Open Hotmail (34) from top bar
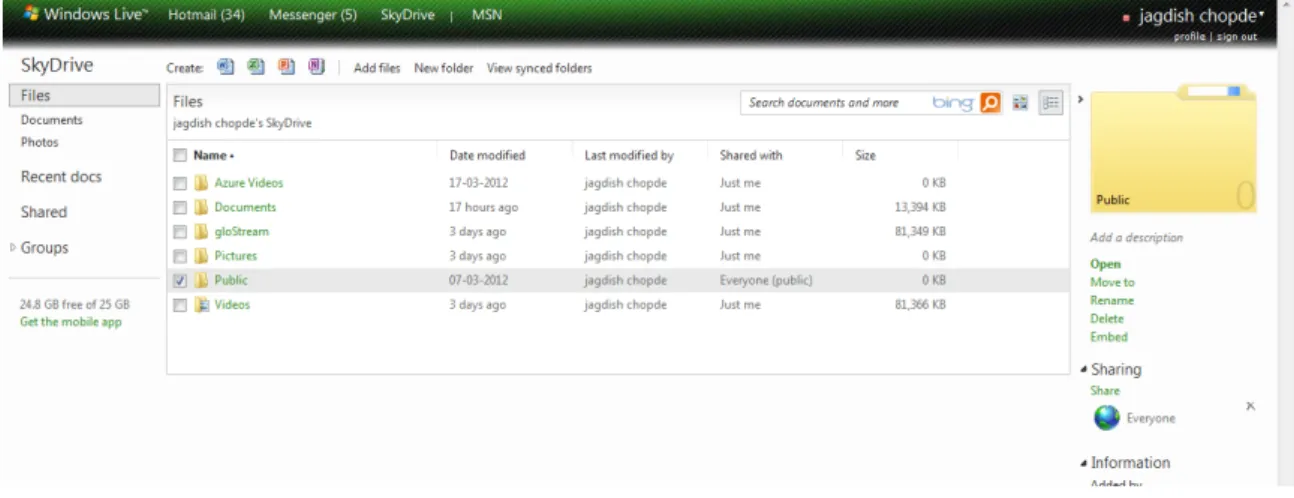 tap(206, 15)
